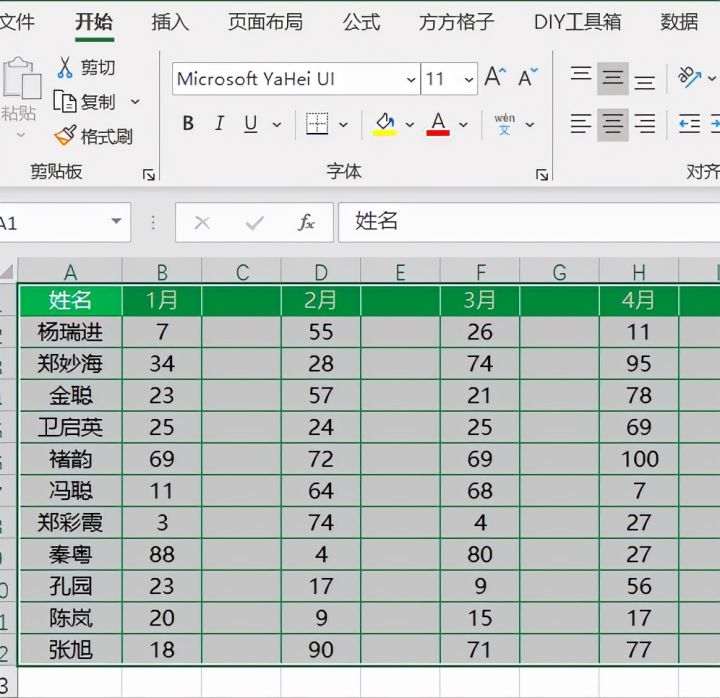720x698 pixels.
Task: Click the select all corner triangle
Action: pyautogui.click(x=7, y=271)
